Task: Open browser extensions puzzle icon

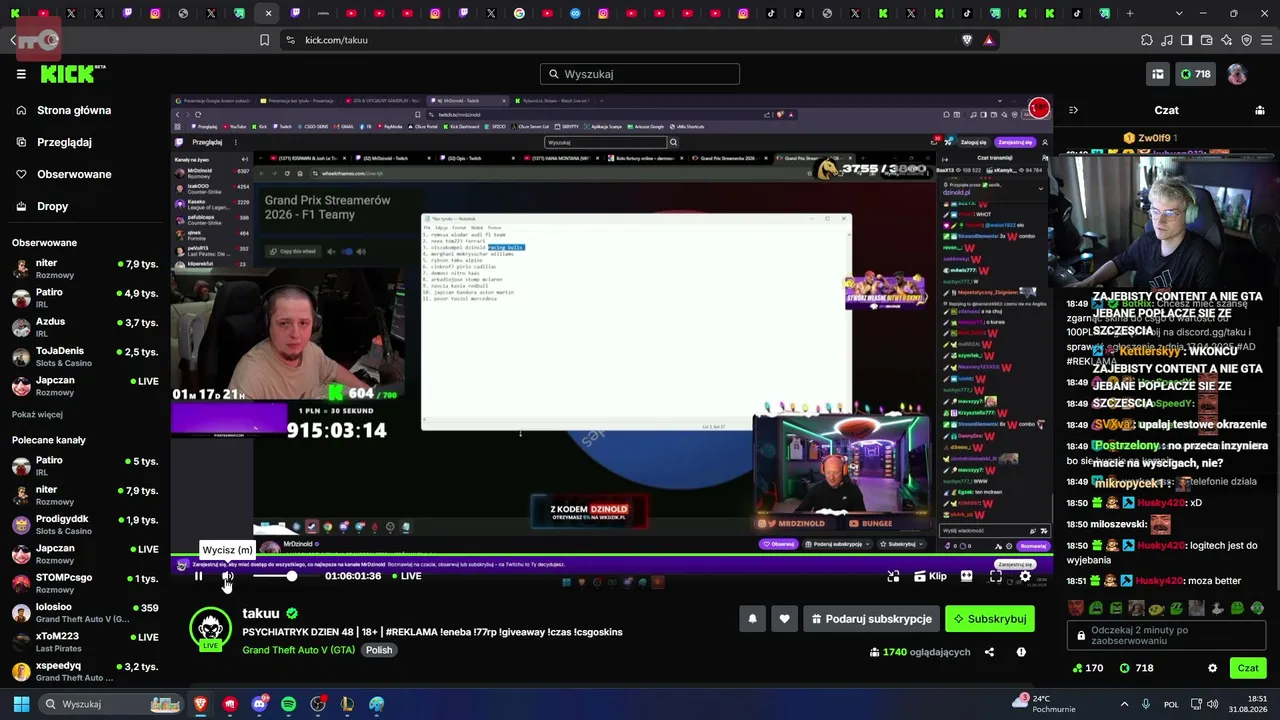Action: pos(1146,40)
